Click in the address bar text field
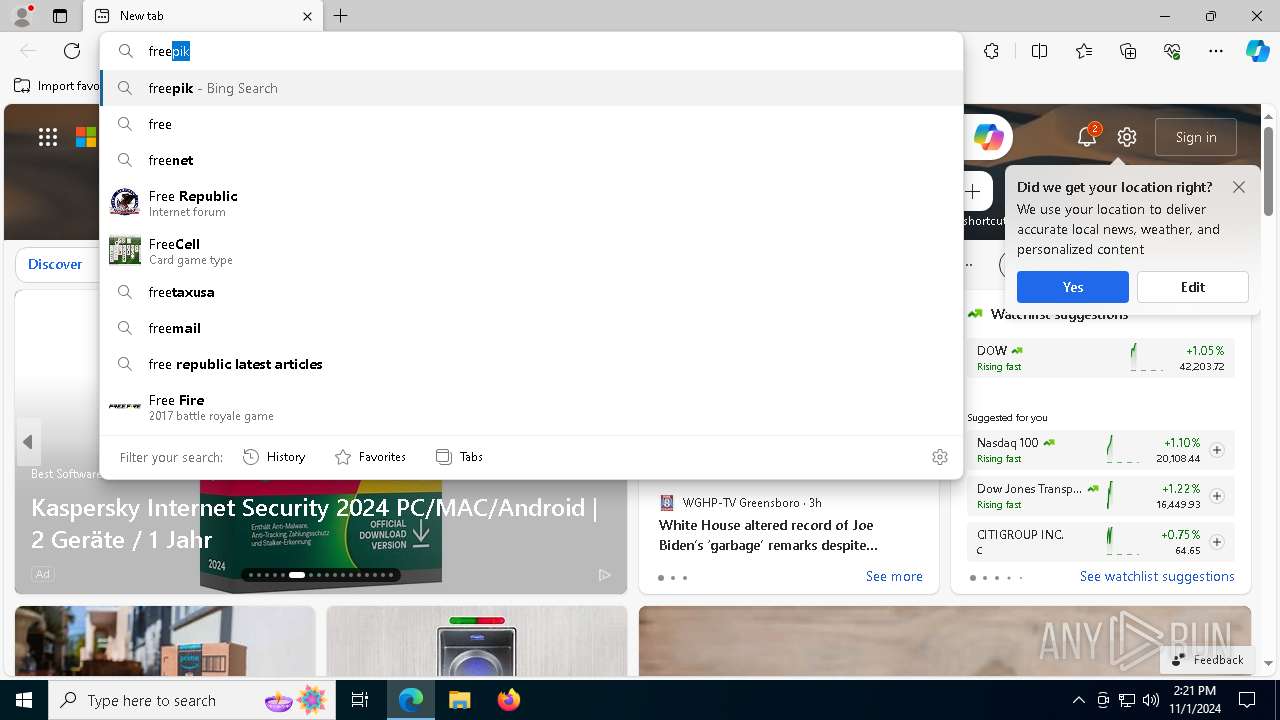 pyautogui.click(x=550, y=51)
